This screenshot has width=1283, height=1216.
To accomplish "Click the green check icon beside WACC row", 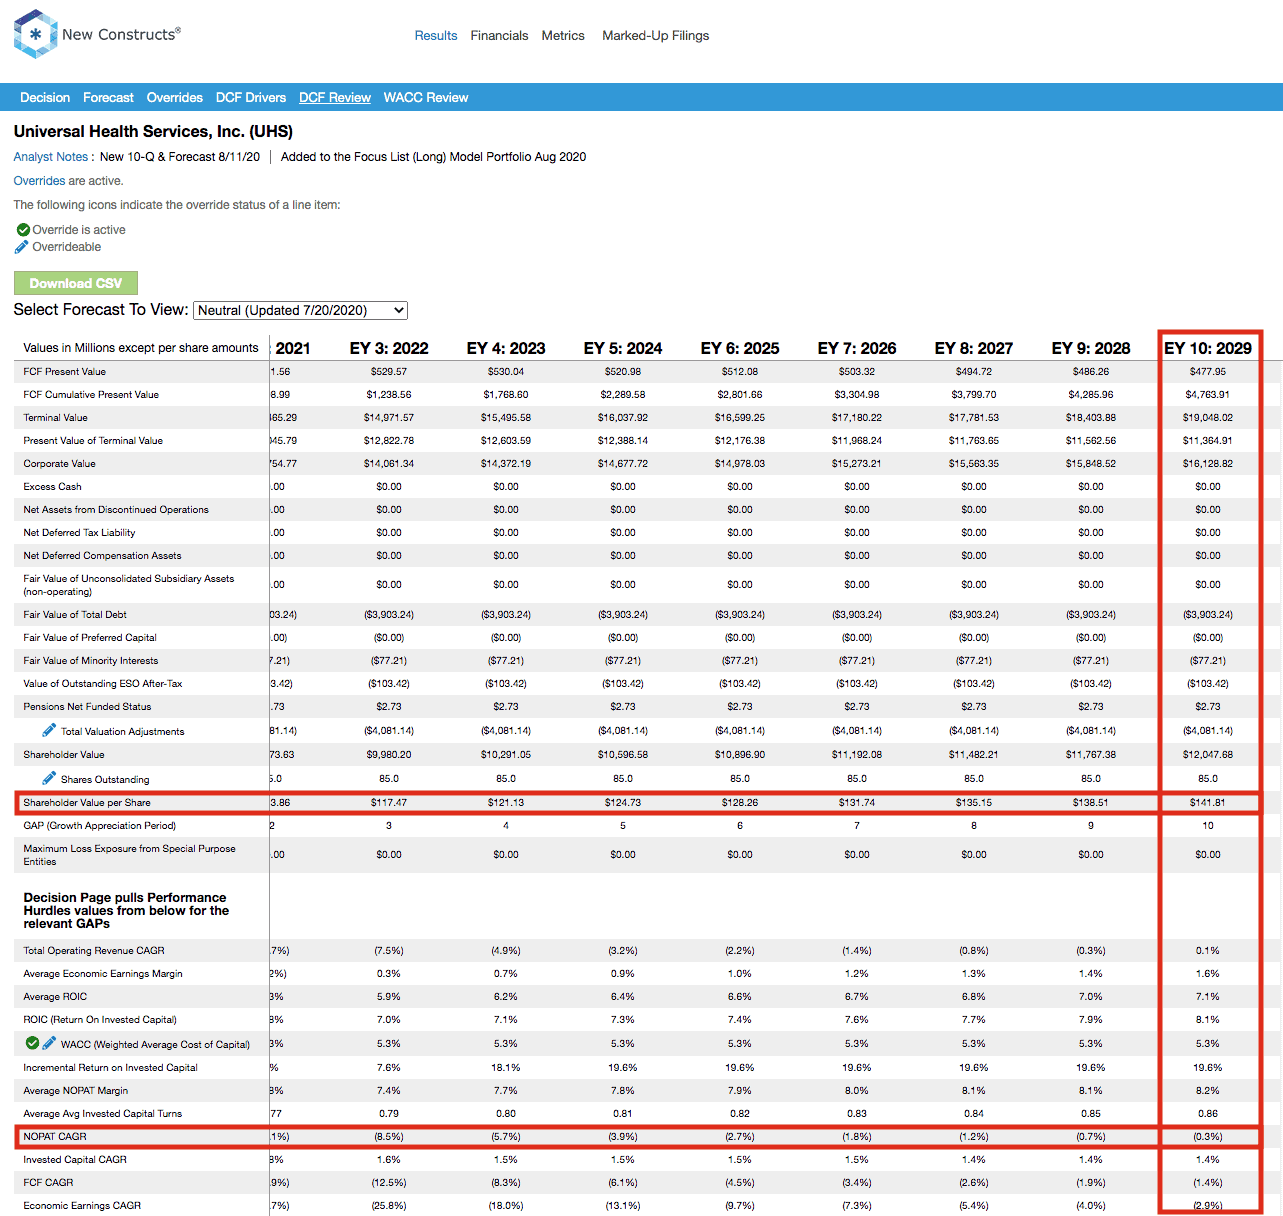I will pyautogui.click(x=32, y=1043).
